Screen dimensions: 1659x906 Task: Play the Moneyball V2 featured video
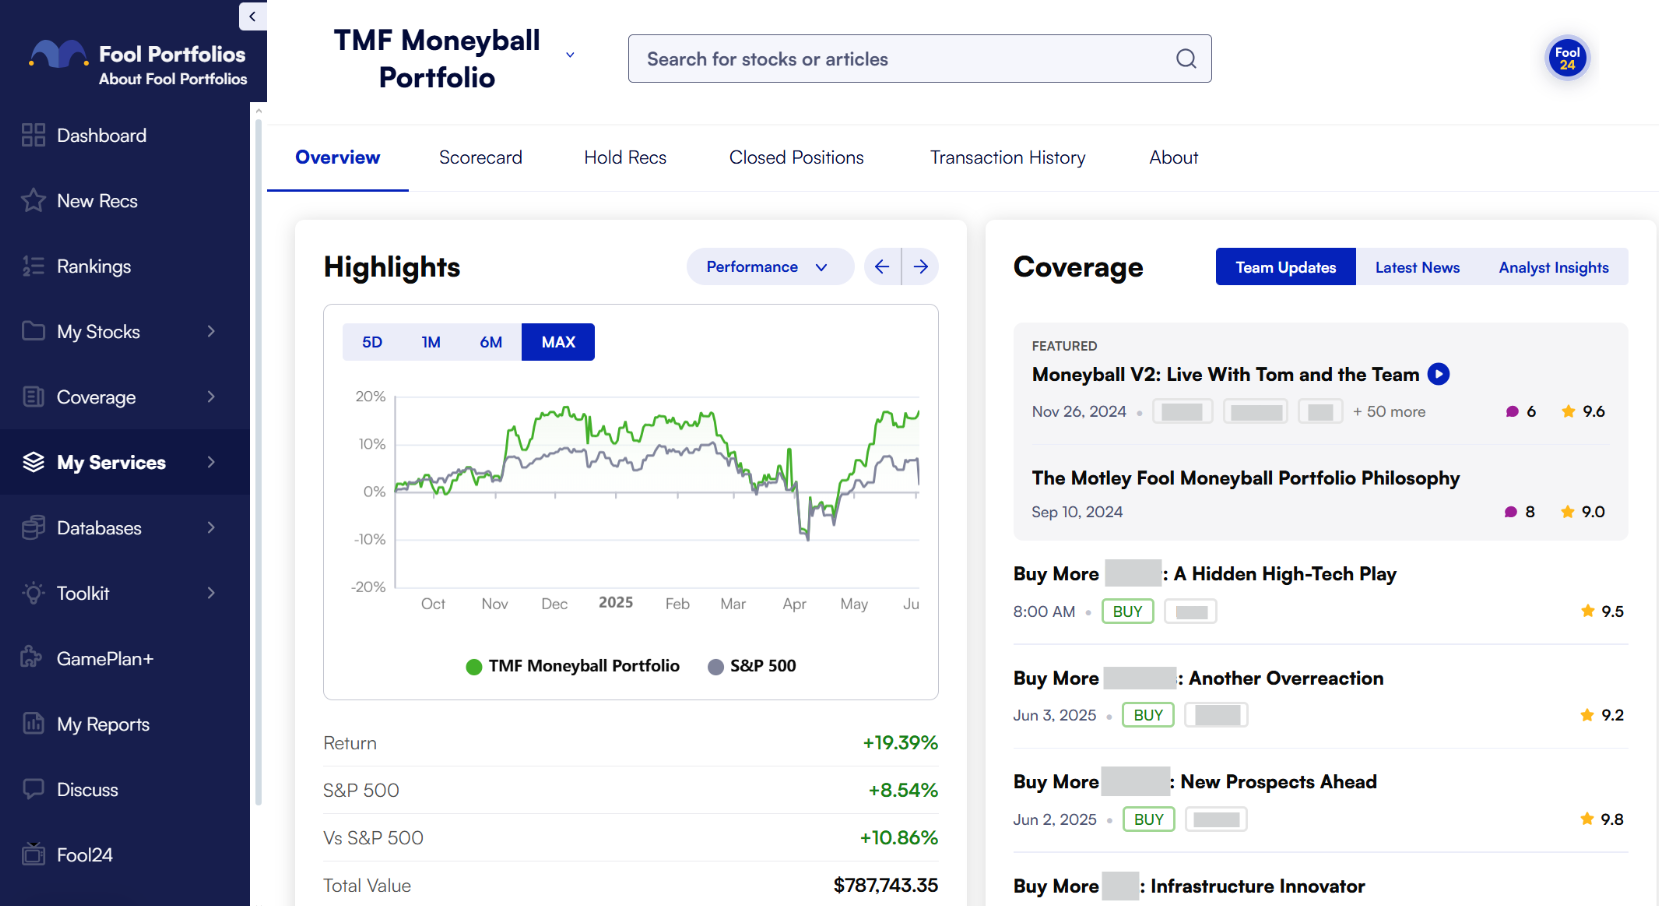tap(1438, 373)
